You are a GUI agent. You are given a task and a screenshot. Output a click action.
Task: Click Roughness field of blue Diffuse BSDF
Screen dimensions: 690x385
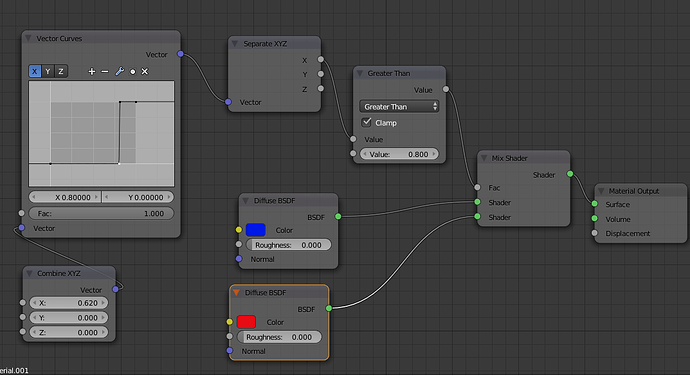288,245
